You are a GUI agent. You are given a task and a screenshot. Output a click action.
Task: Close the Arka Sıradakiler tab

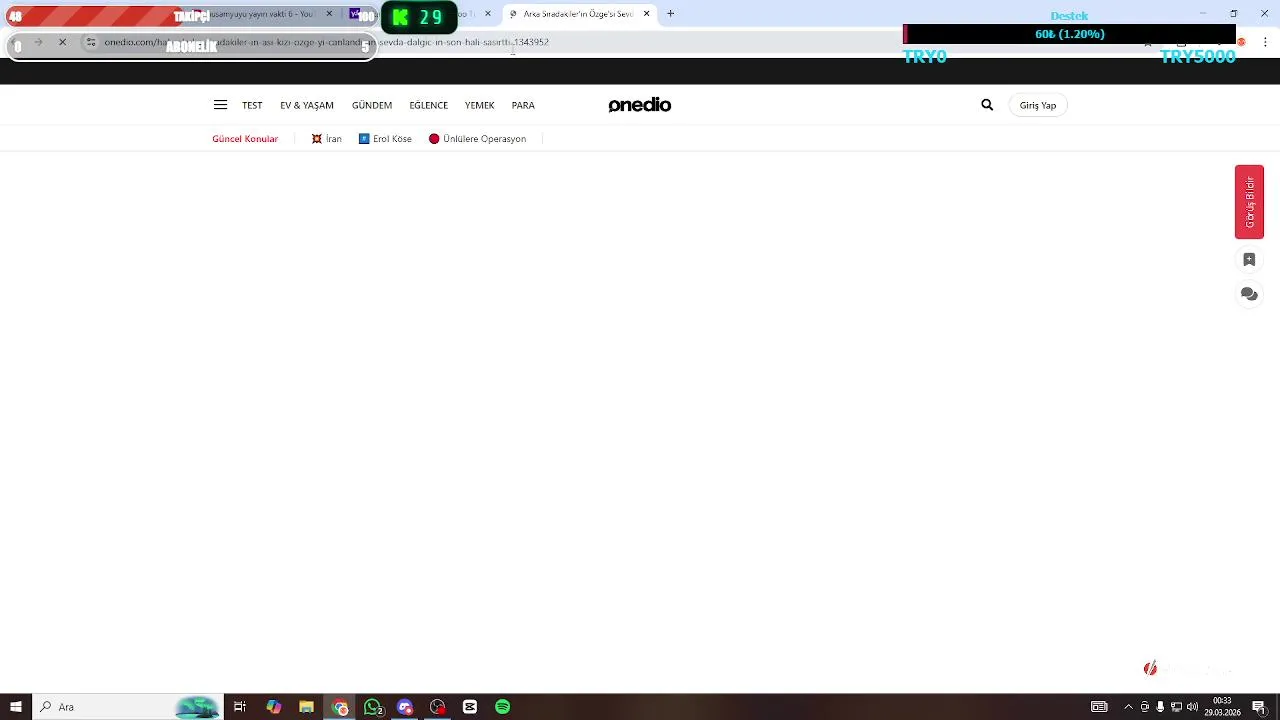click(x=647, y=14)
